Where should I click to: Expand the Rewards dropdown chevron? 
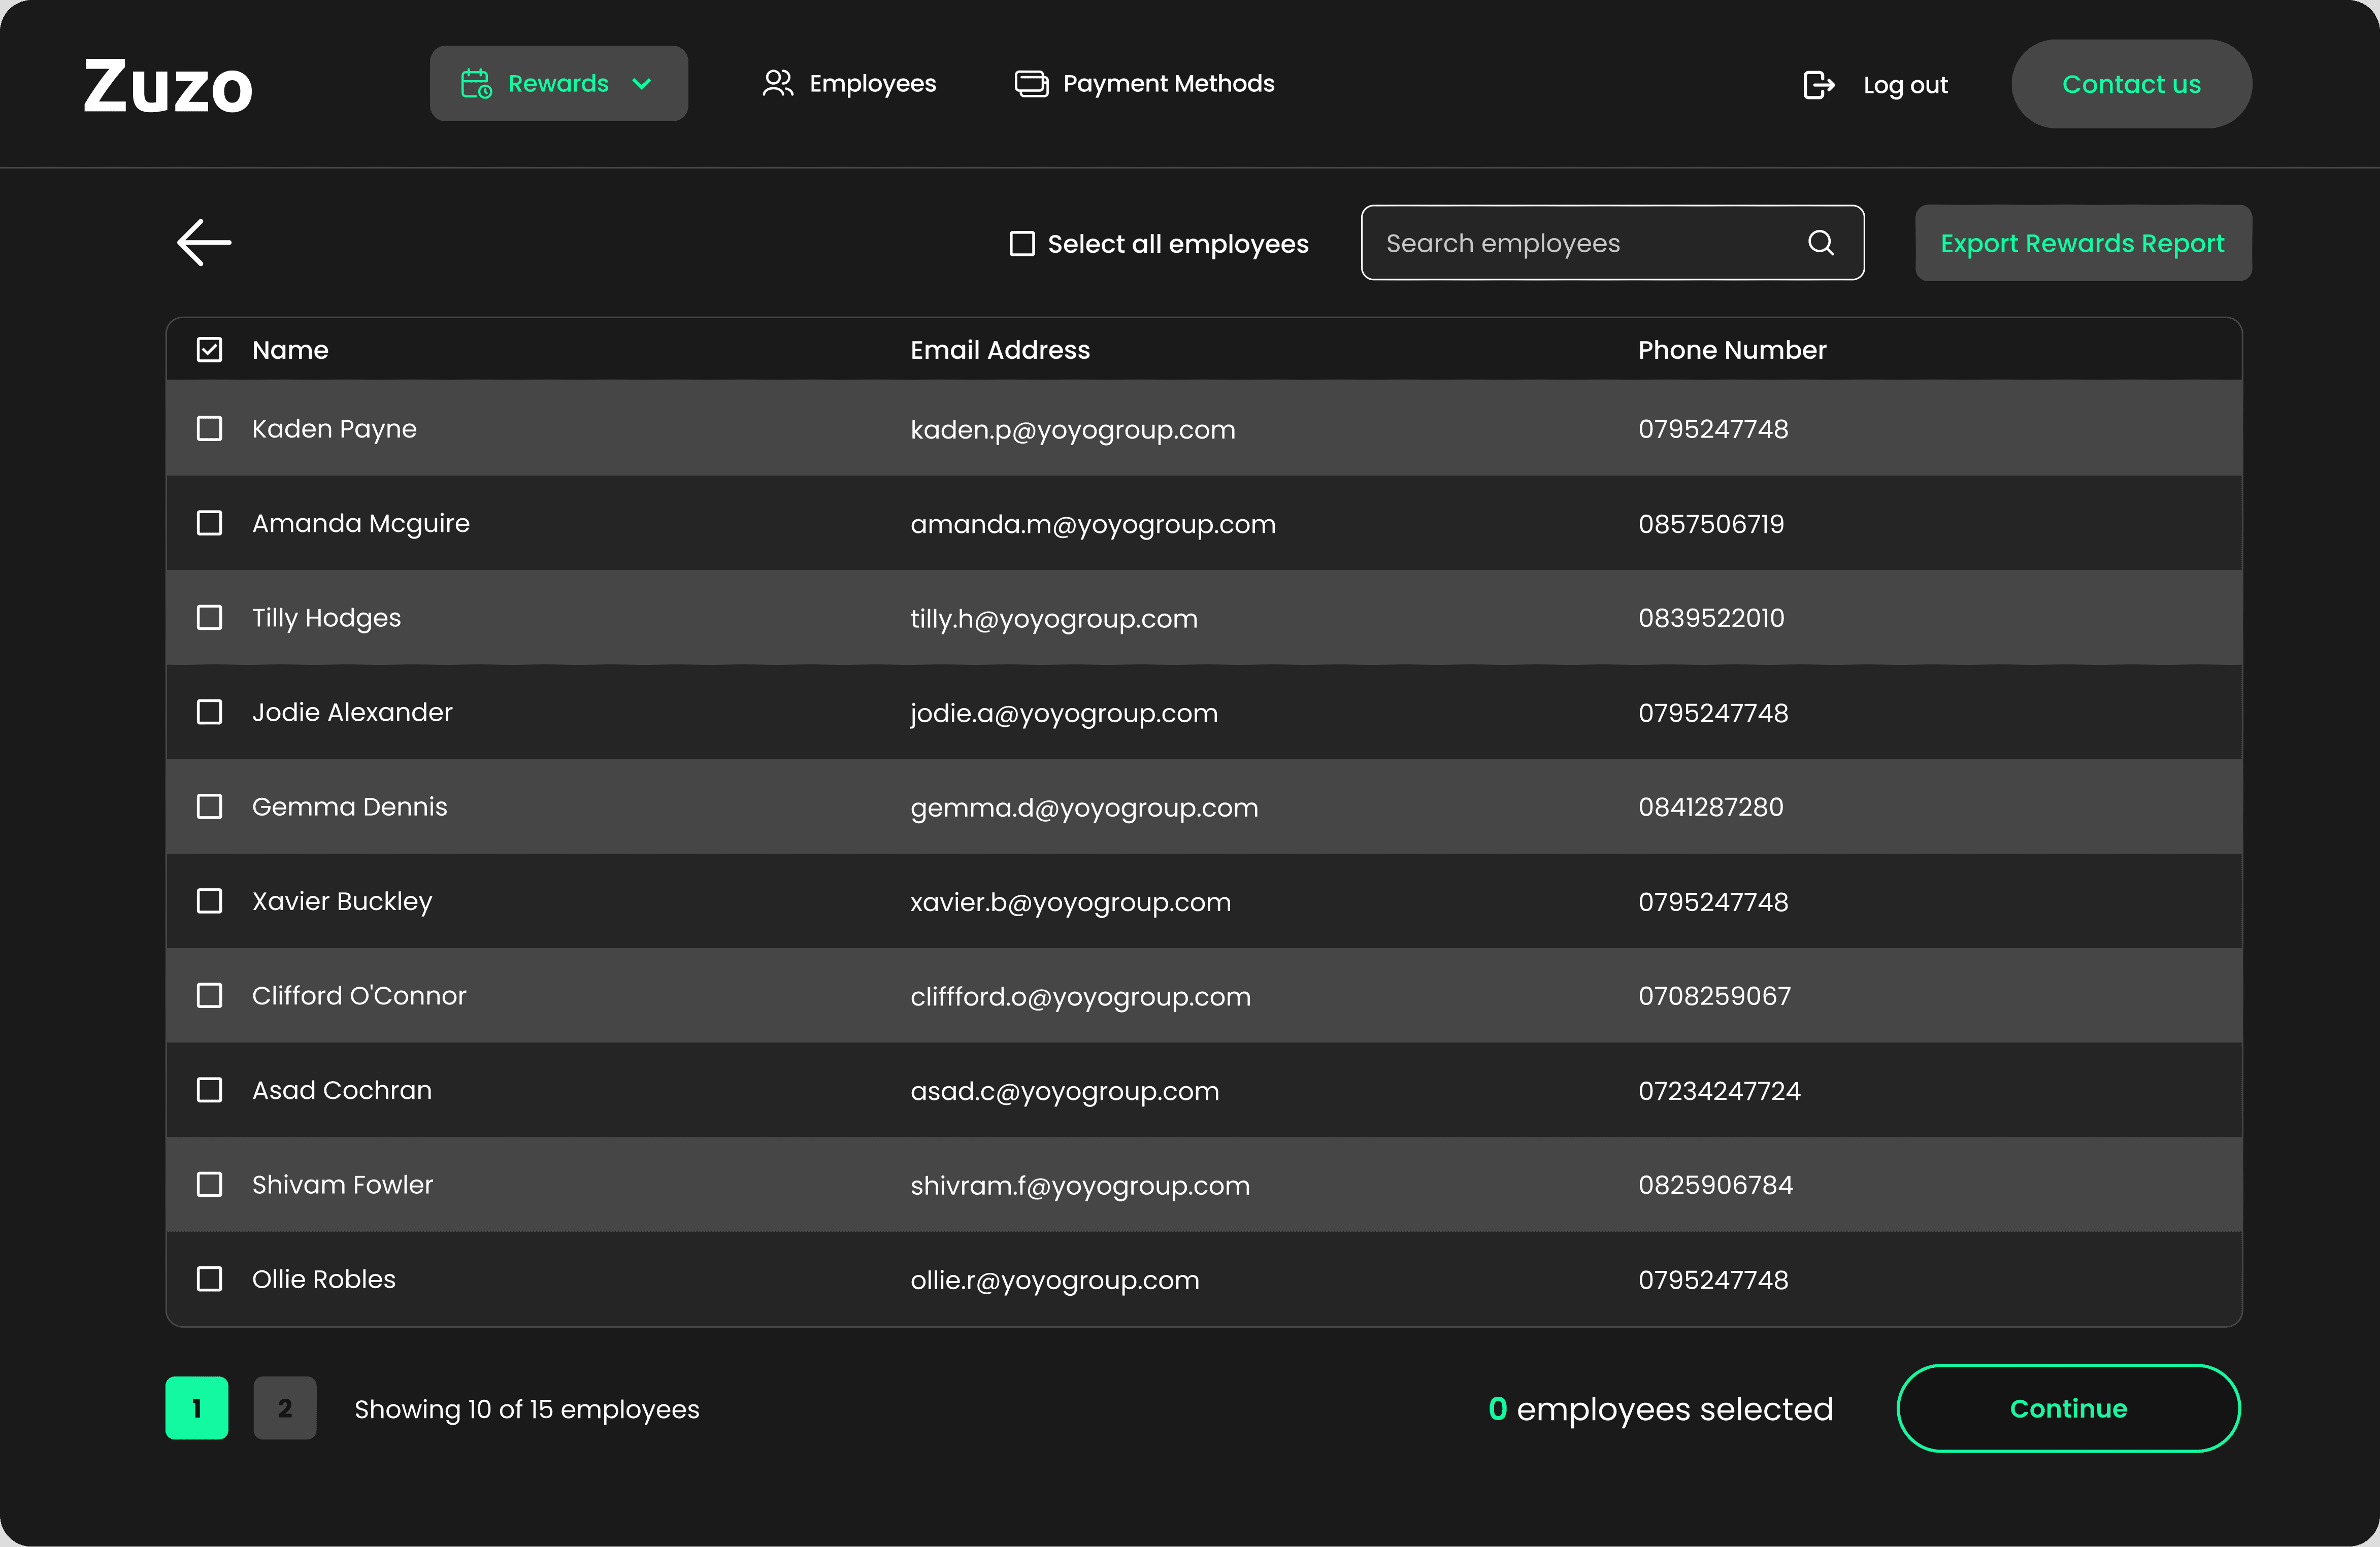642,84
